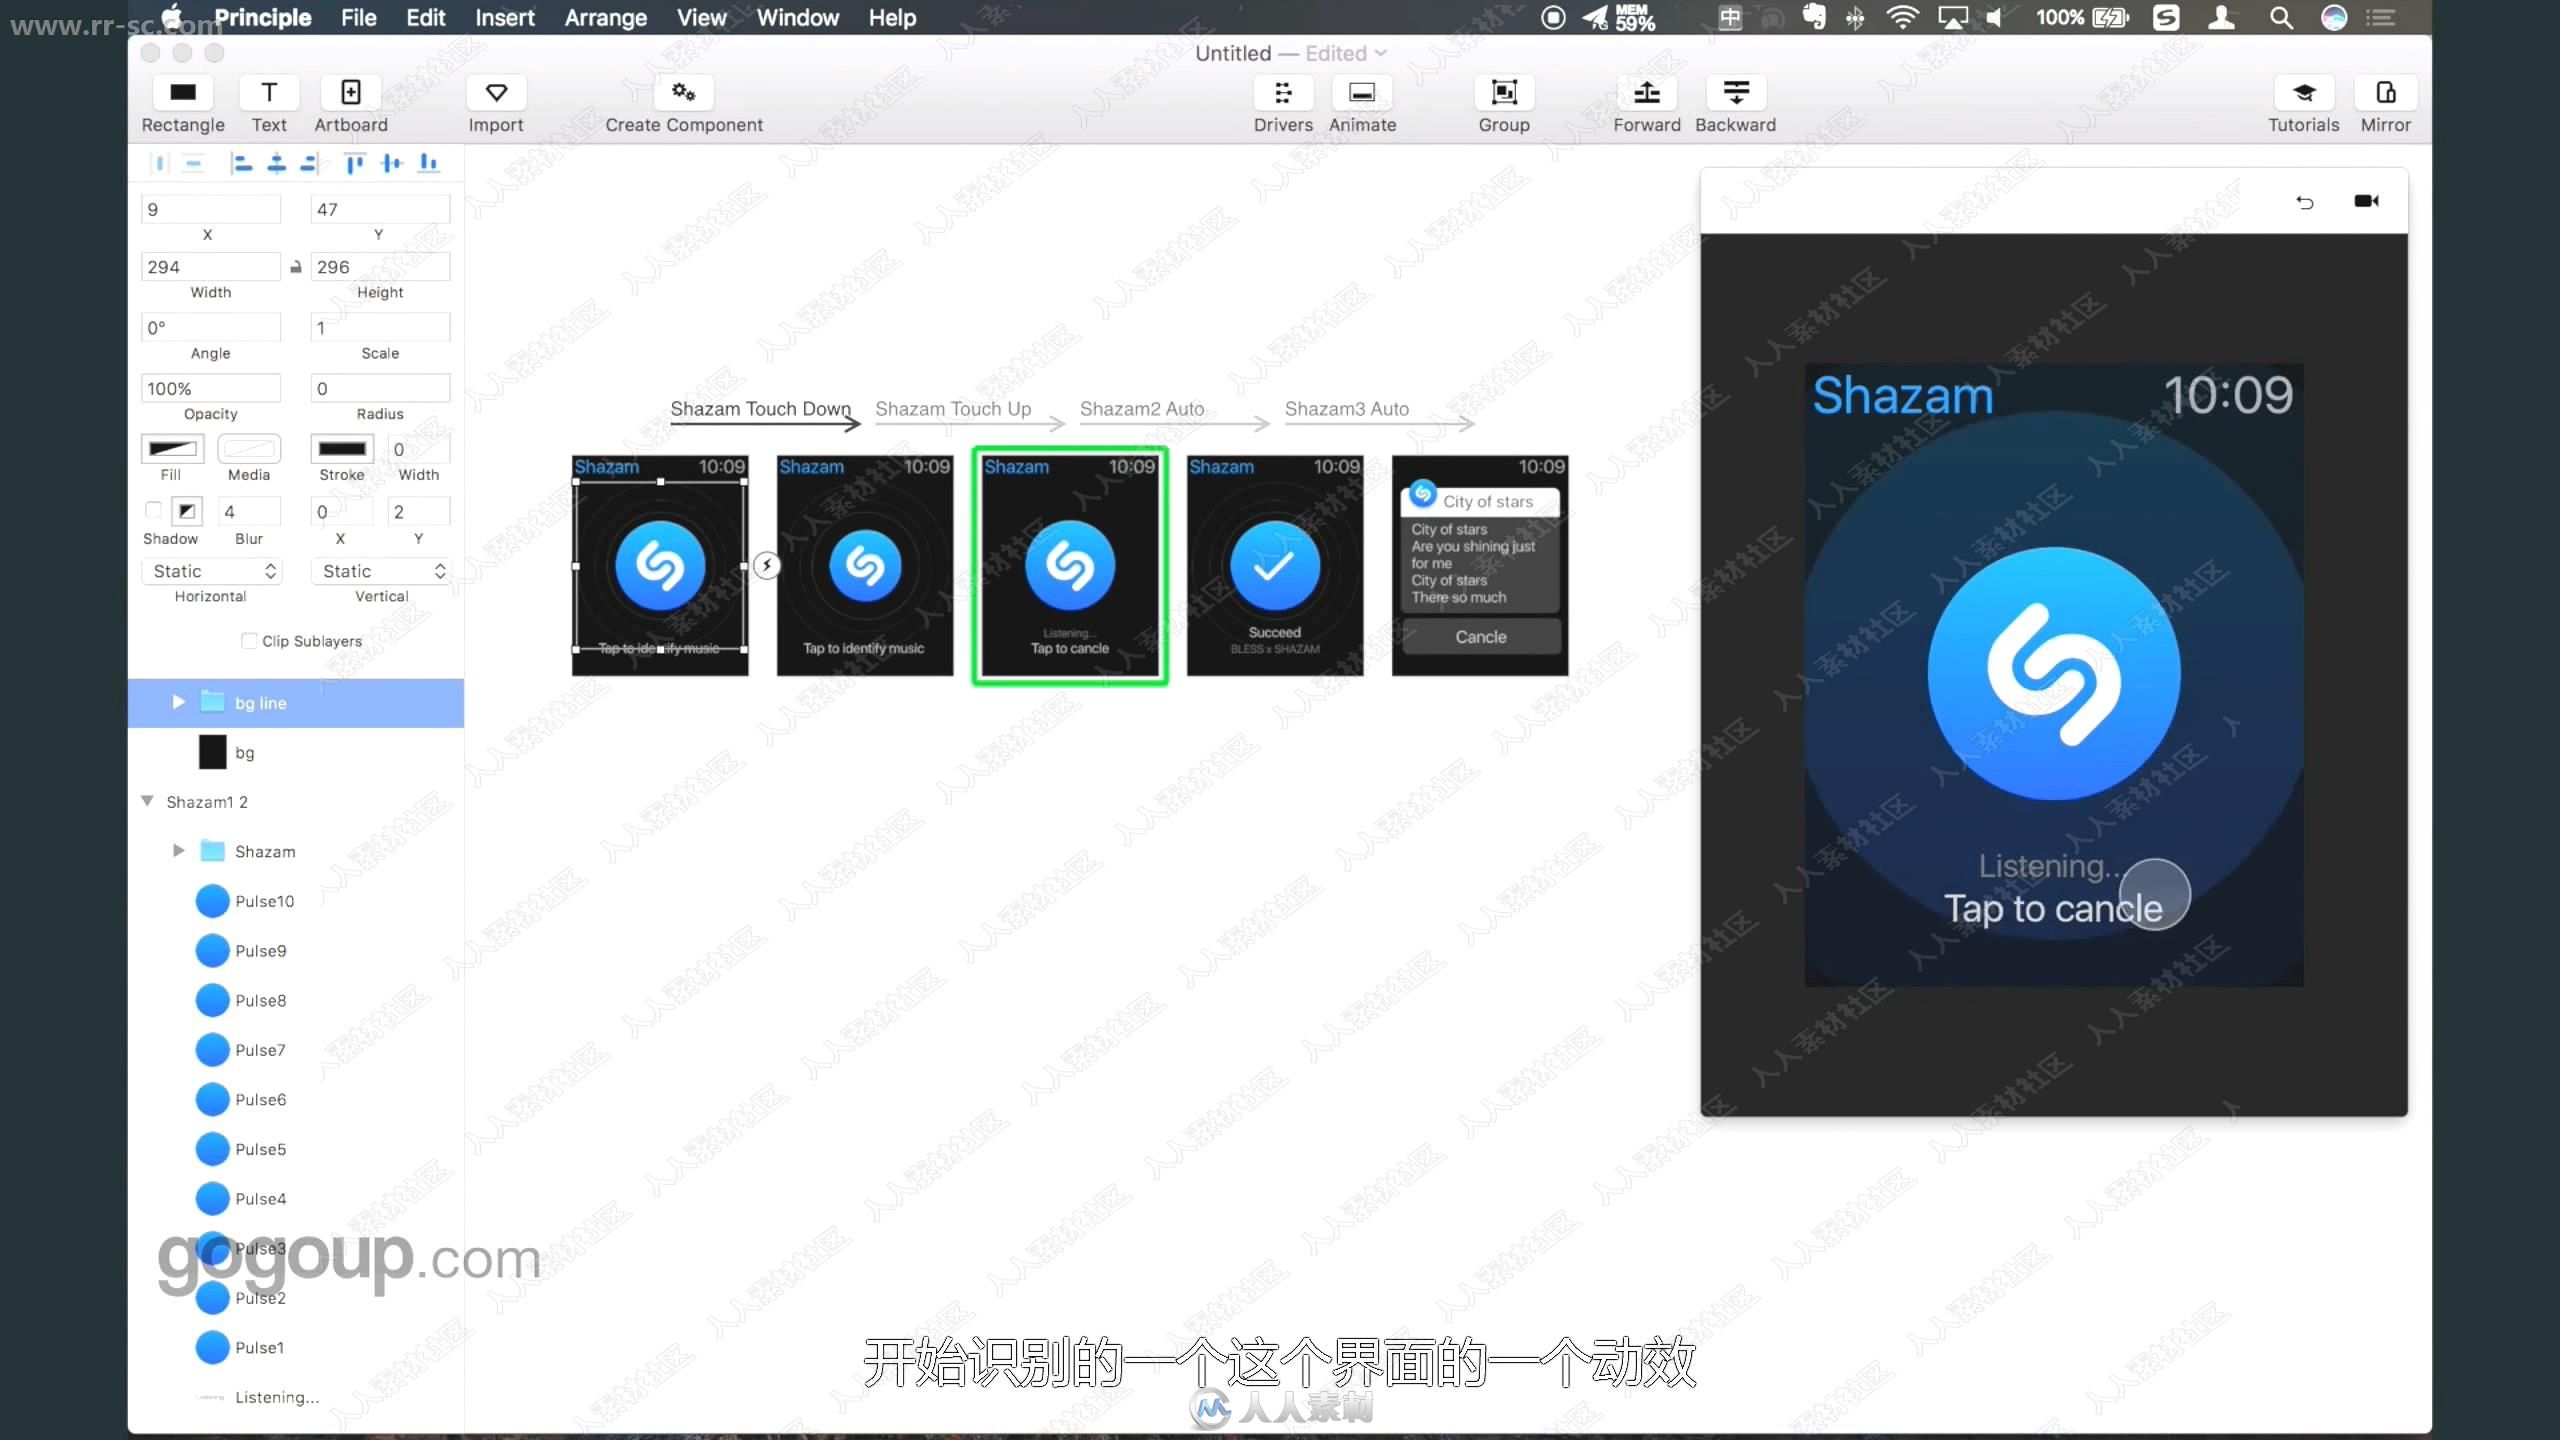Select the Pulse5 layer

pyautogui.click(x=296, y=1149)
